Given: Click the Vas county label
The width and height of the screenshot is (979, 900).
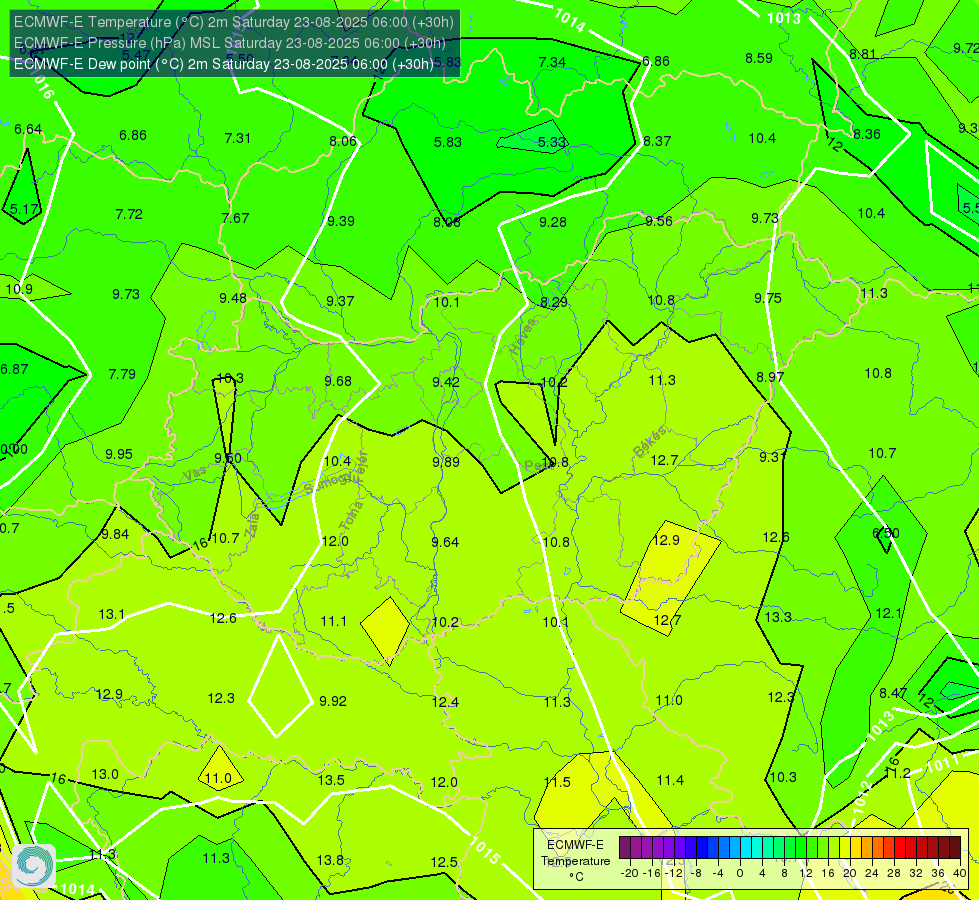Looking at the screenshot, I should 195,475.
